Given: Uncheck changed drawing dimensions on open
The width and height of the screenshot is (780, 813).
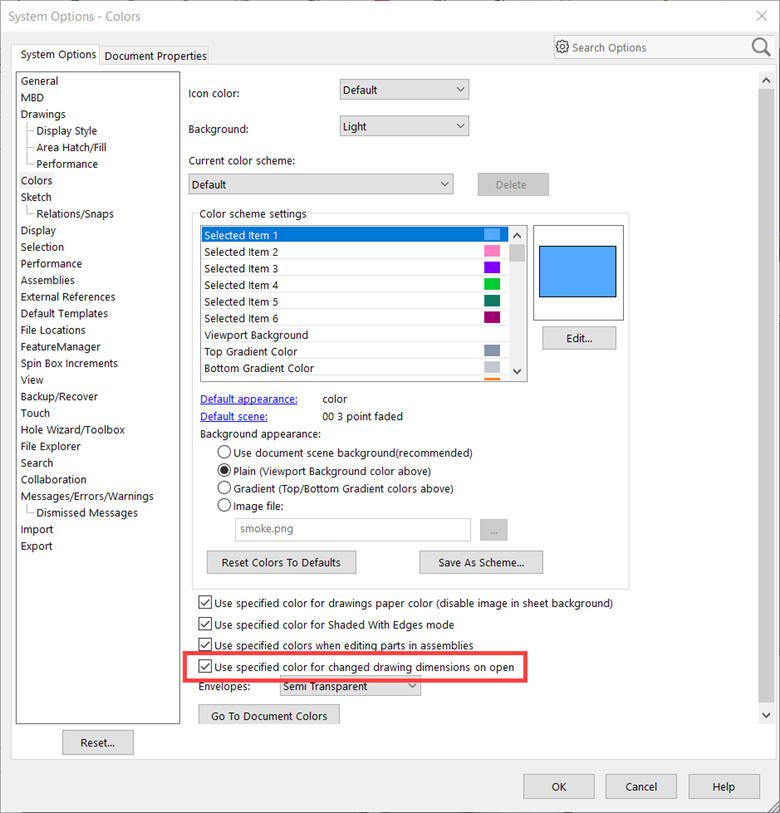Looking at the screenshot, I should (205, 666).
